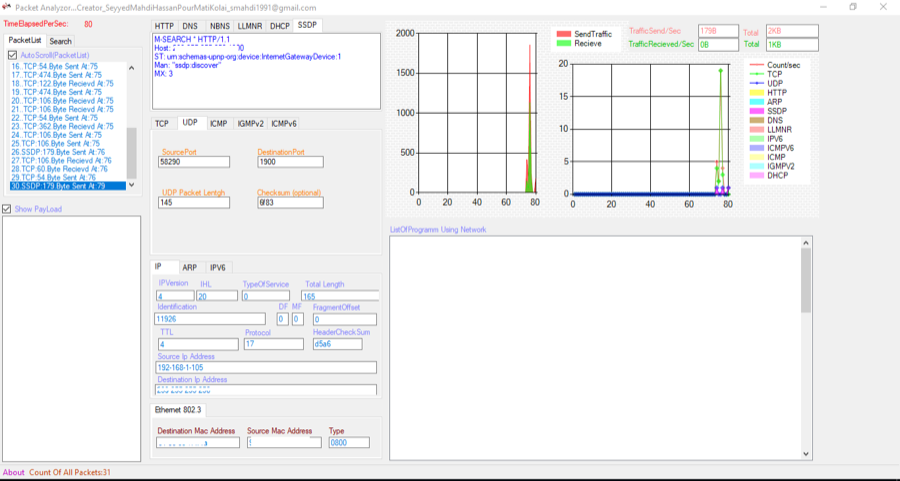The image size is (900, 481).
Task: Click the DestinationPort field showing 1900
Action: click(x=290, y=162)
